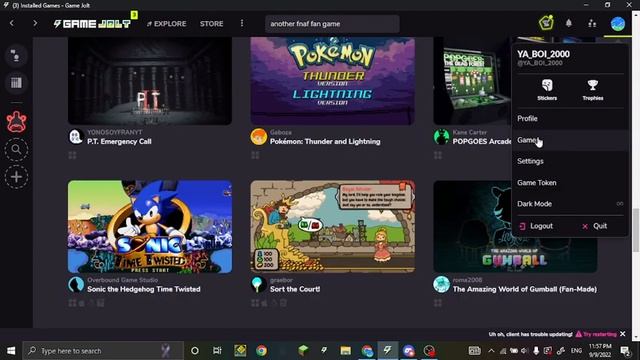Click YONOSOYFRANYT developer avatar
Viewport: 640px width, 360px height.
(76, 137)
